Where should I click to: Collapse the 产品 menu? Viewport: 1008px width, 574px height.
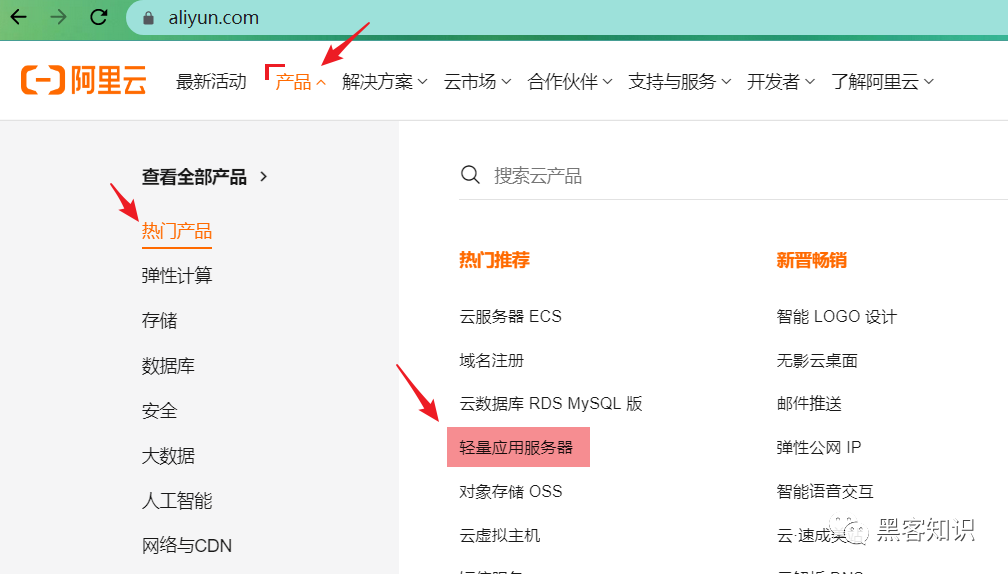[x=300, y=82]
